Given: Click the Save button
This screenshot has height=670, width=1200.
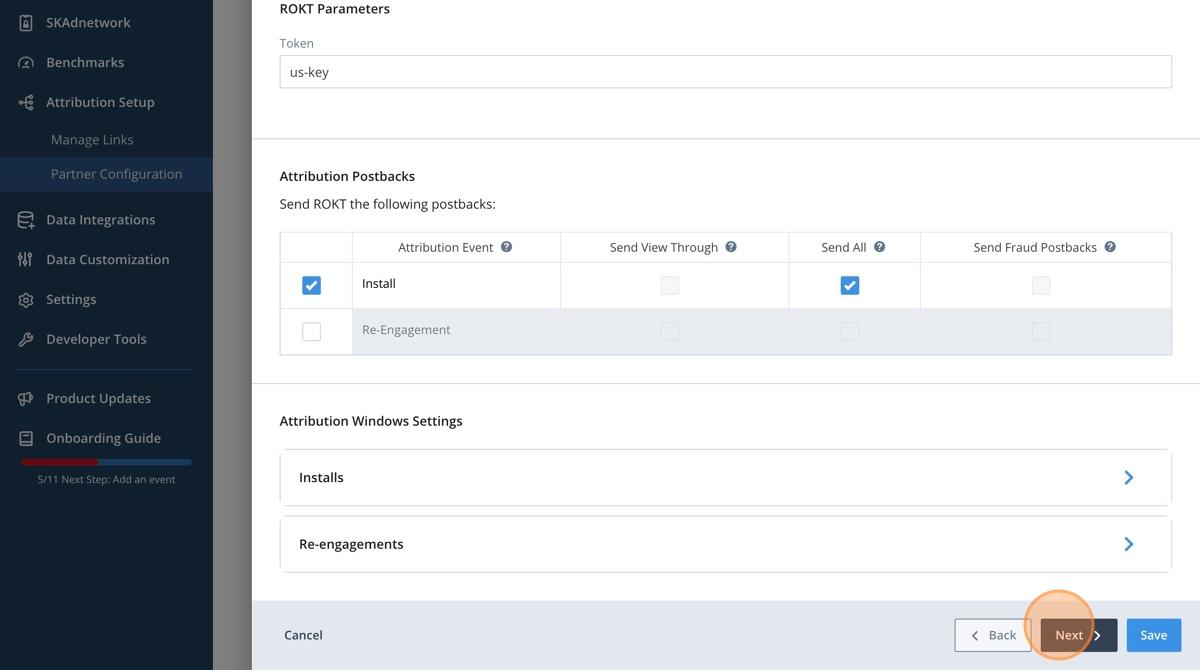Looking at the screenshot, I should (1153, 635).
